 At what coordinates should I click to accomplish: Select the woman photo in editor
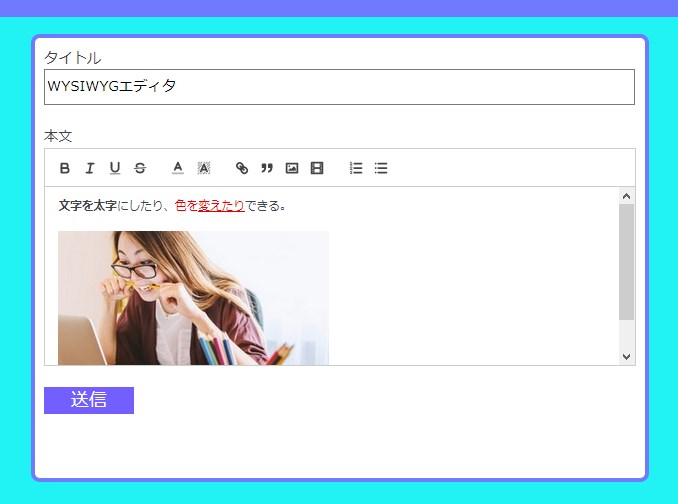click(193, 298)
